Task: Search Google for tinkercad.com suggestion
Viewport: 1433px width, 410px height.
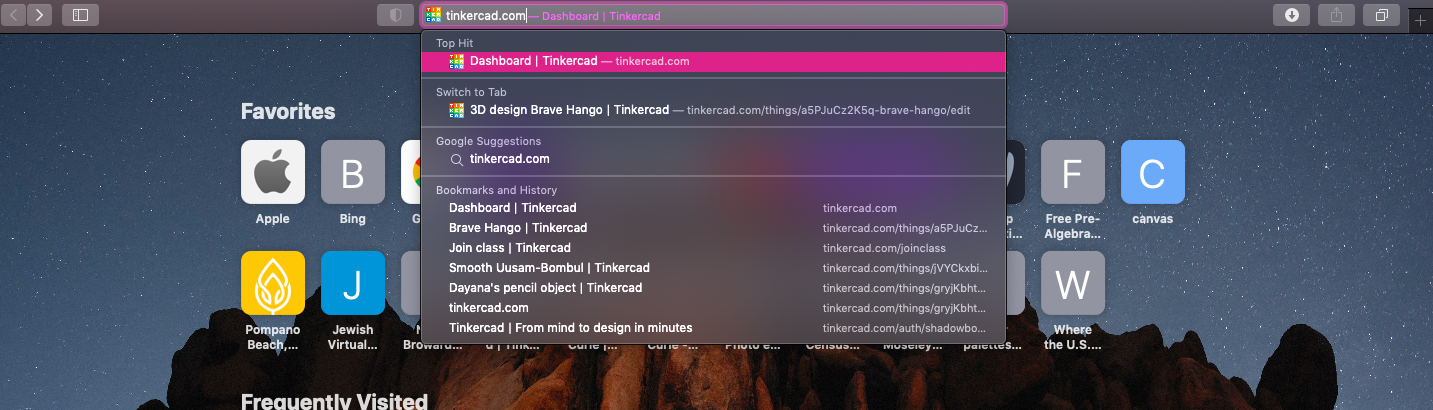Action: 713,159
